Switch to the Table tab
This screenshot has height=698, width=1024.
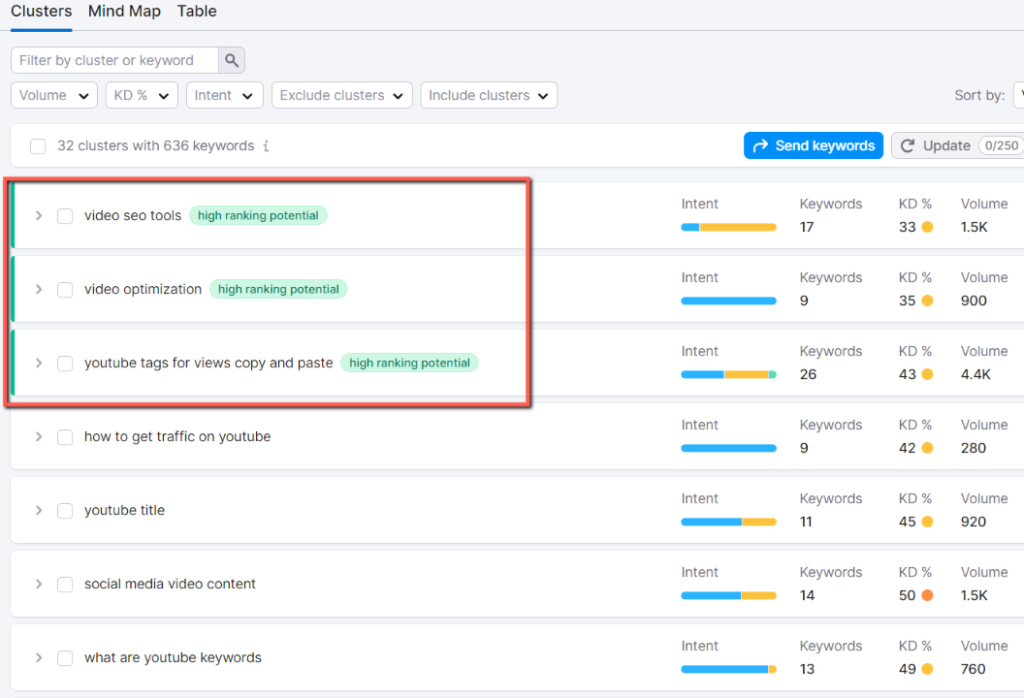pos(196,11)
